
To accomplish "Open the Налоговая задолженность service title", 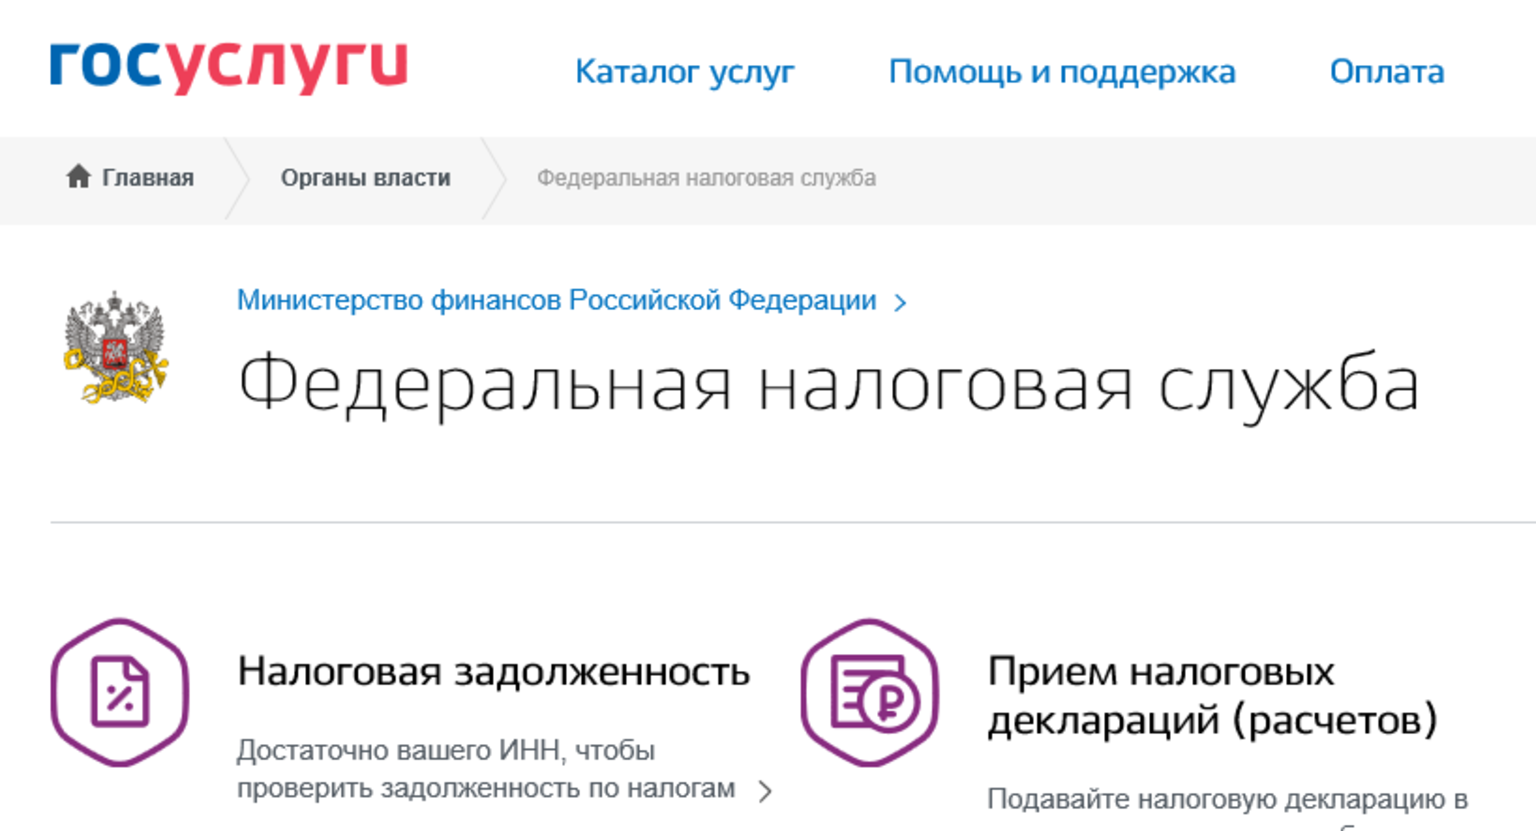I will [x=494, y=672].
